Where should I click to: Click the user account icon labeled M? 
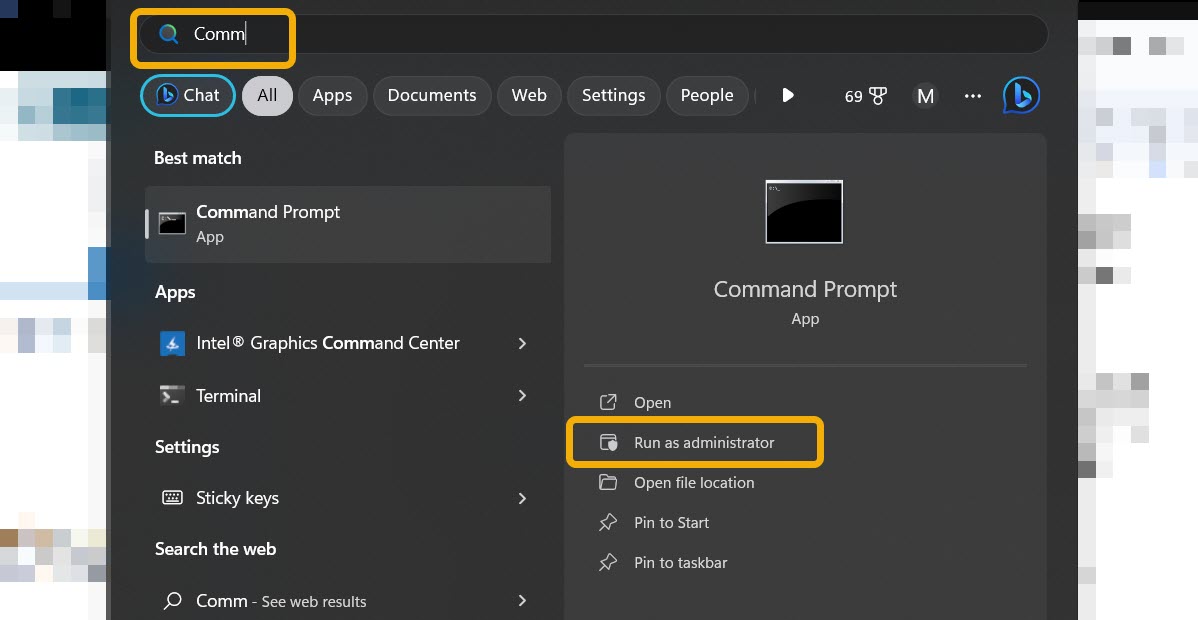pos(925,95)
